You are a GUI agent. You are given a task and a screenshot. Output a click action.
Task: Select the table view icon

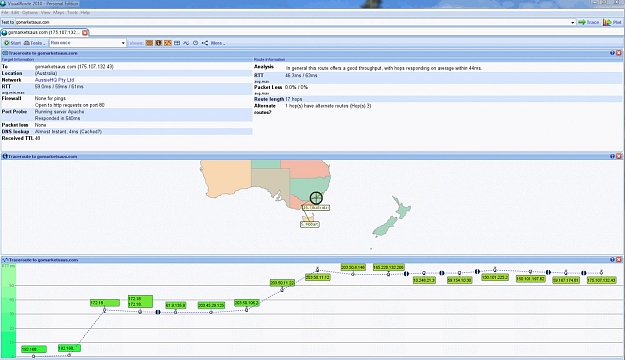click(x=177, y=43)
